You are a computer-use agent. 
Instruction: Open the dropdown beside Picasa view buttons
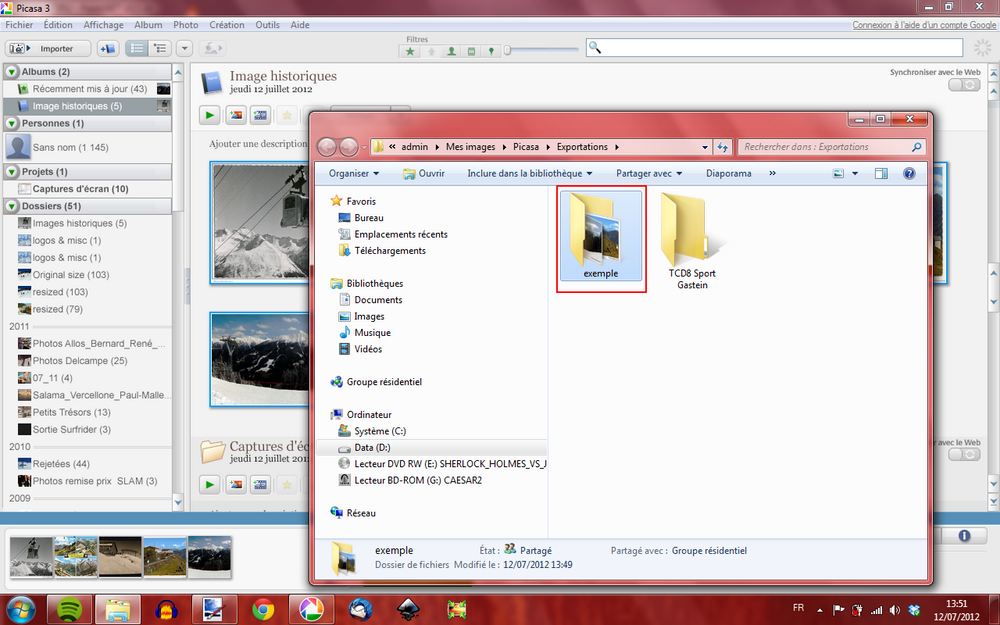point(184,48)
